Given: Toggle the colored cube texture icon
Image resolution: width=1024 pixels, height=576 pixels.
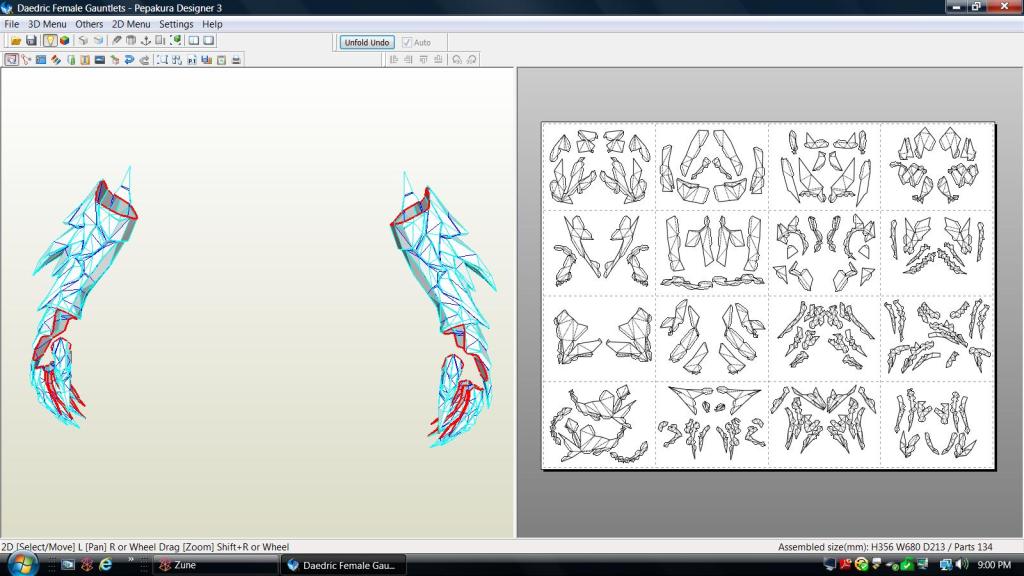Looking at the screenshot, I should (x=65, y=40).
